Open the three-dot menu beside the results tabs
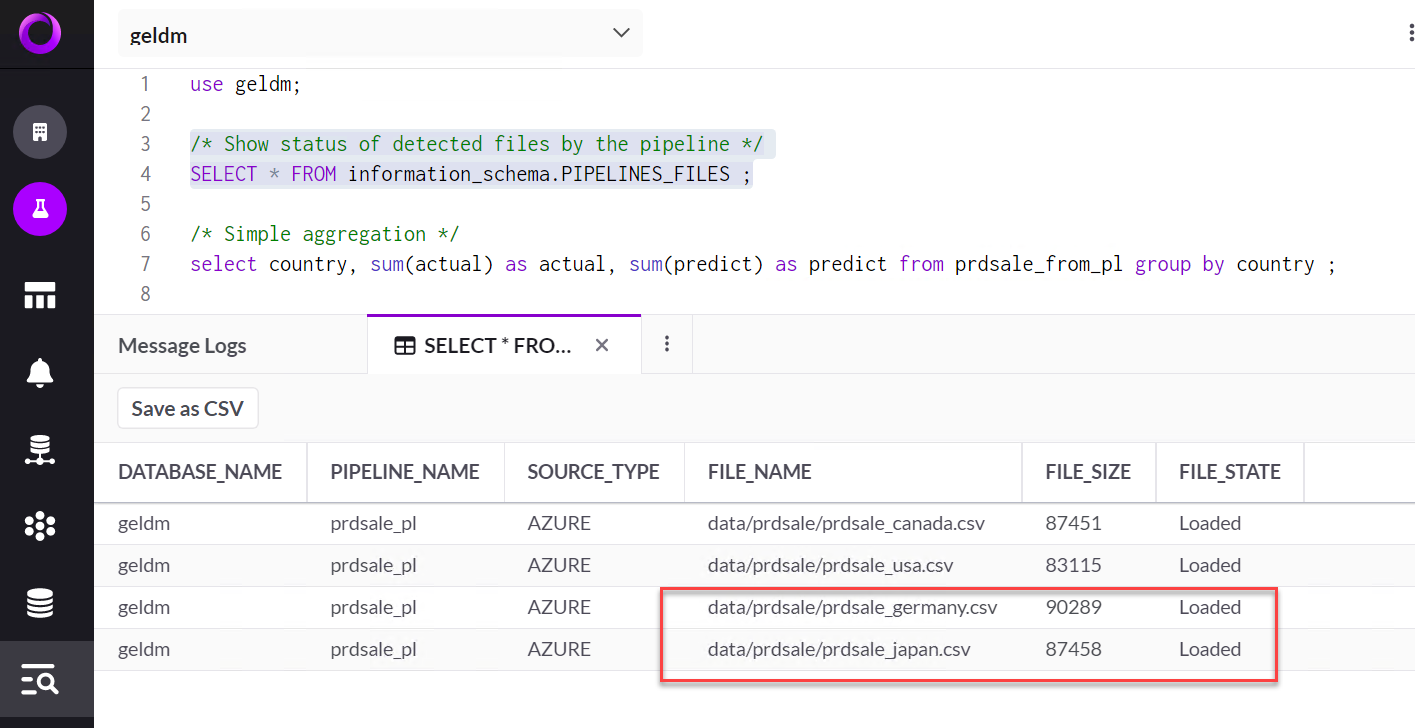 point(666,344)
